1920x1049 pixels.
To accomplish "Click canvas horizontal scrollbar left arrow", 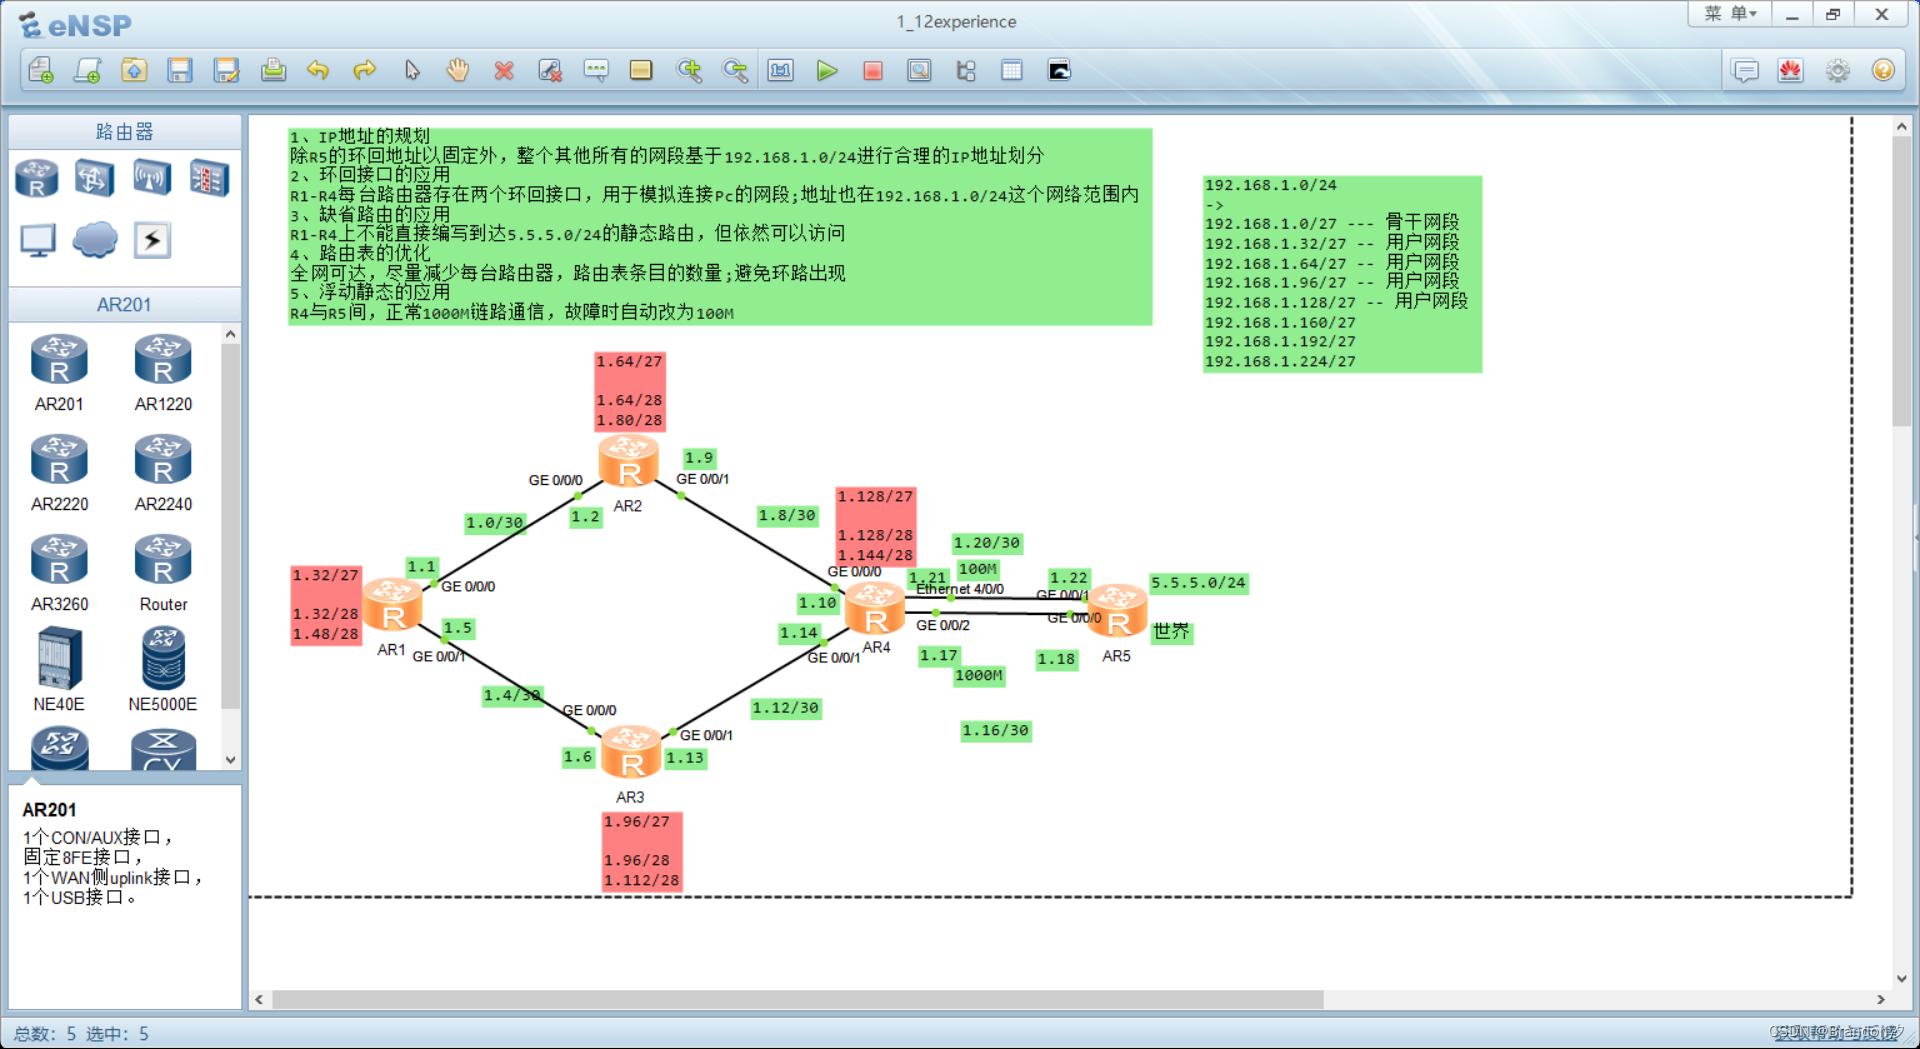I will click(260, 999).
